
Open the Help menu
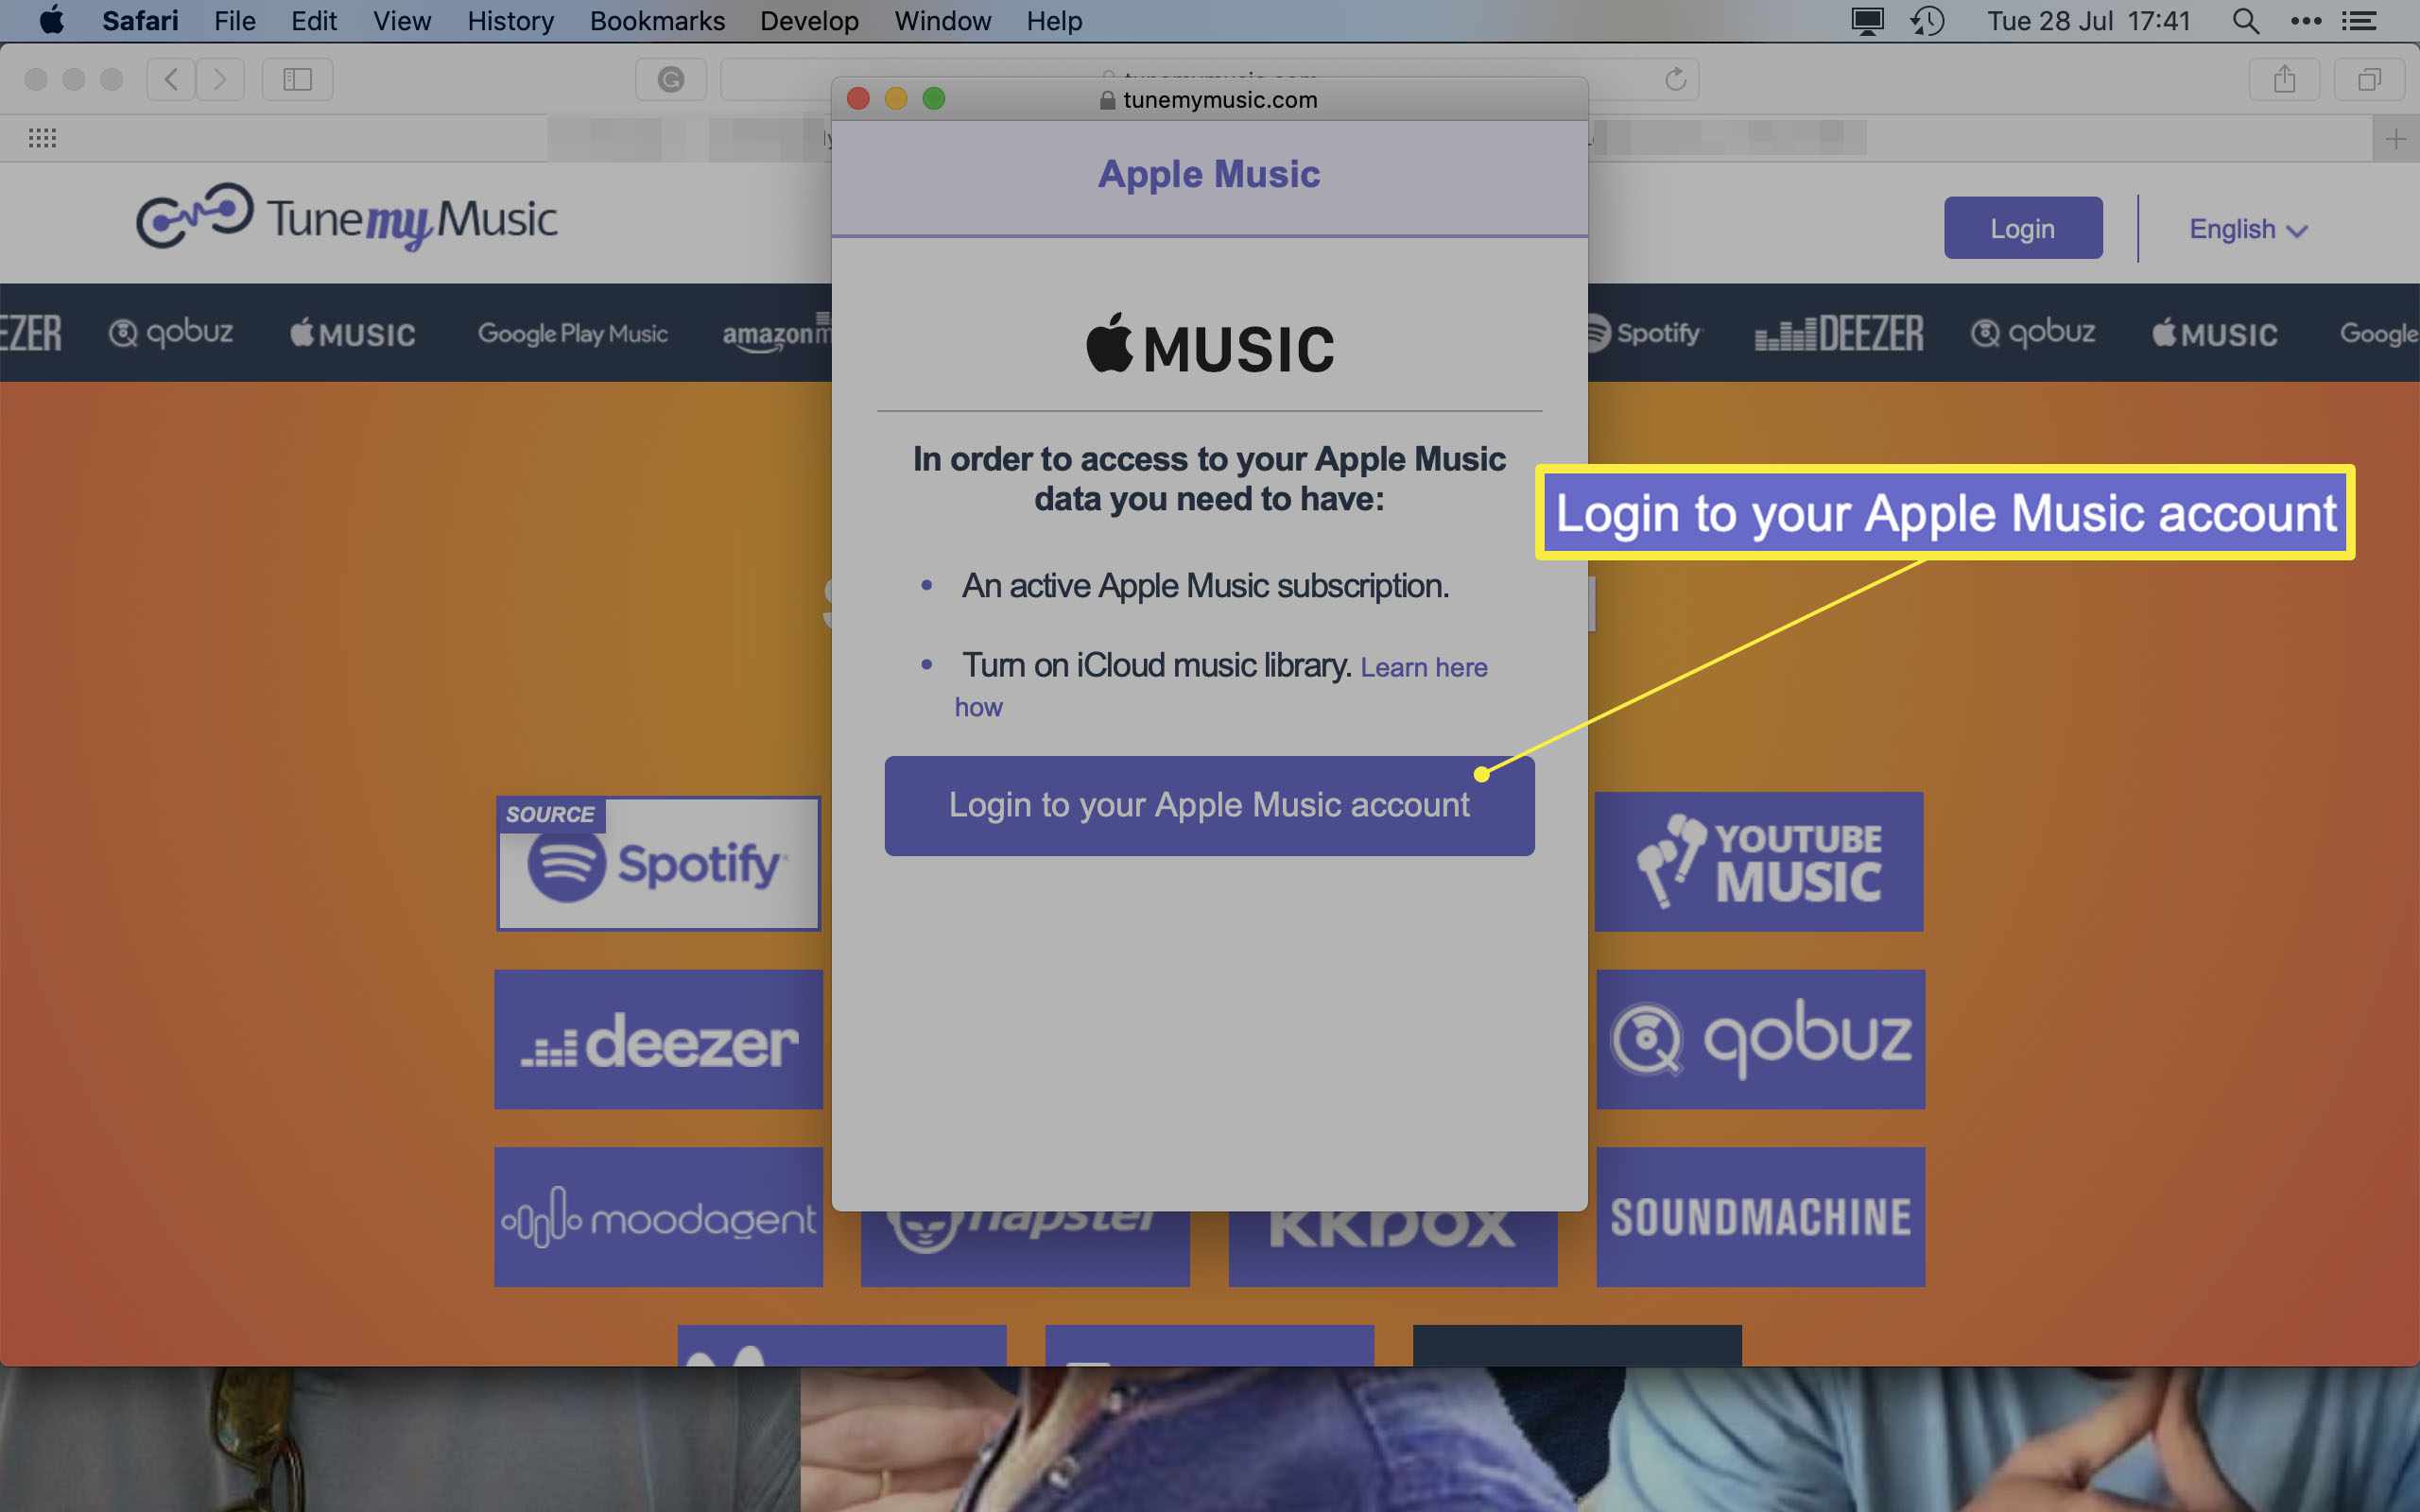[1054, 20]
